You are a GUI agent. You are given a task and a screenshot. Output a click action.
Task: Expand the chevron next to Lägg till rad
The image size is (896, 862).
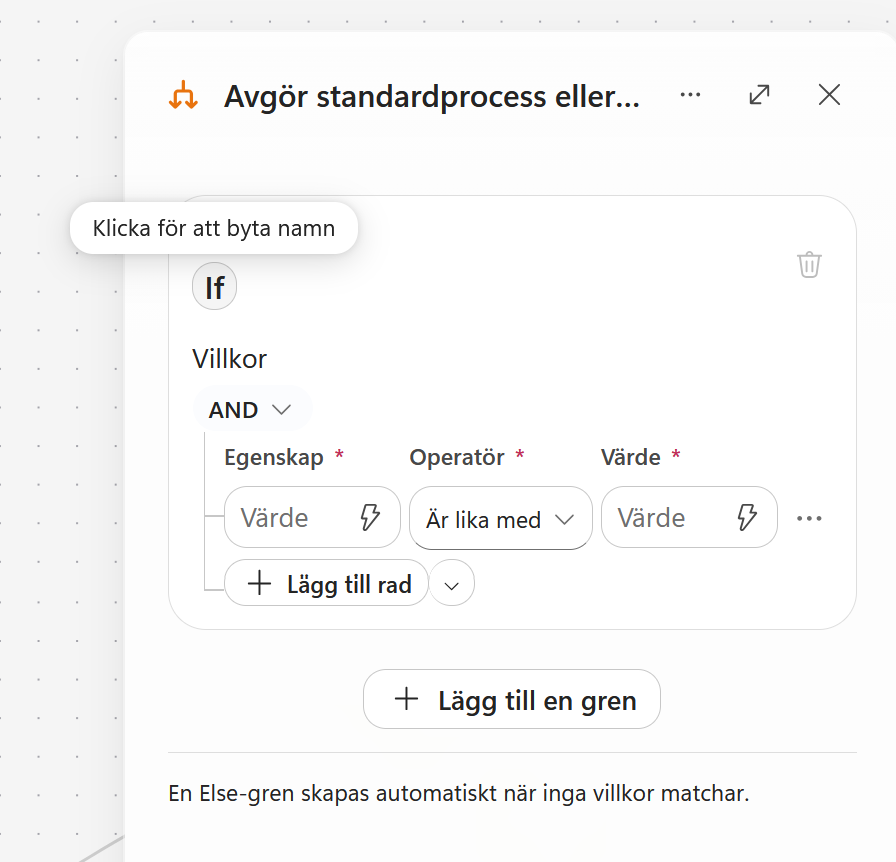pos(451,583)
